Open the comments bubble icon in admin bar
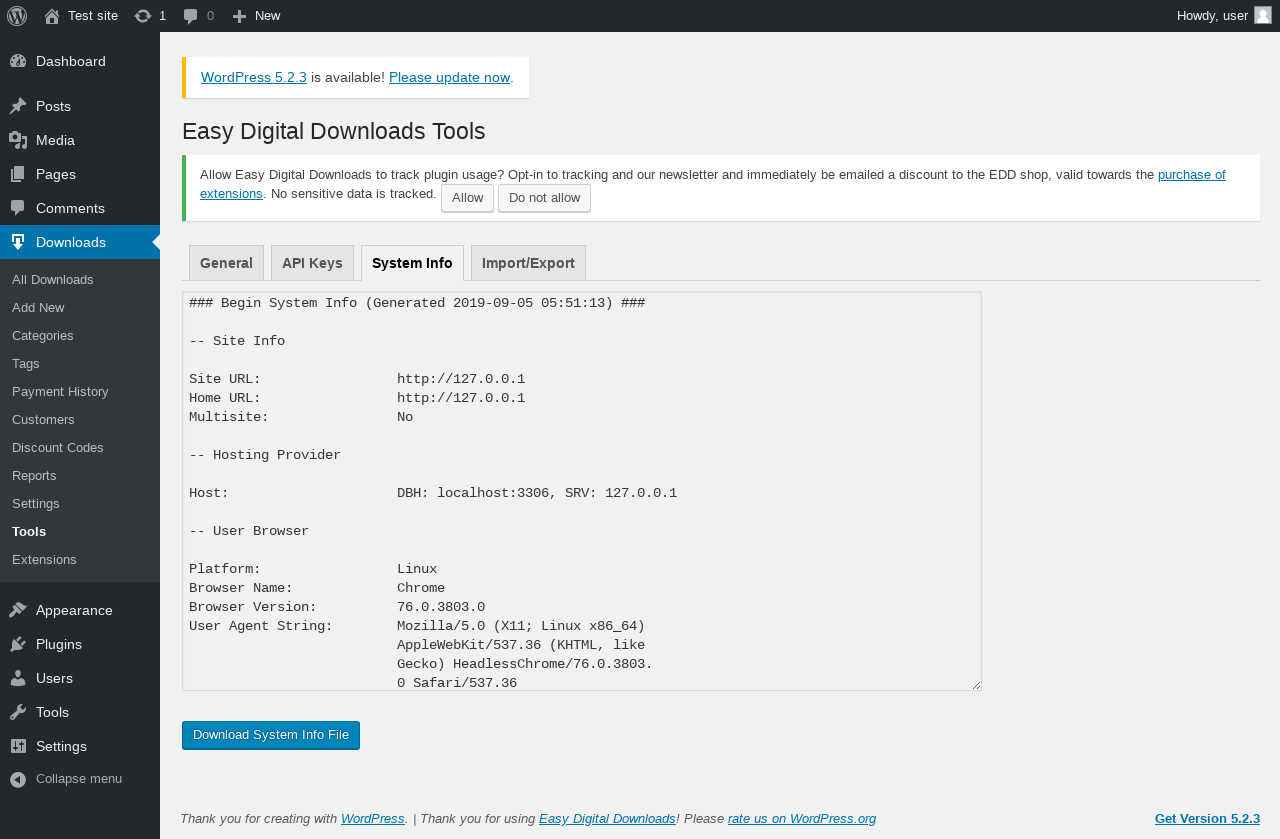The width and height of the screenshot is (1280, 839). (x=191, y=16)
